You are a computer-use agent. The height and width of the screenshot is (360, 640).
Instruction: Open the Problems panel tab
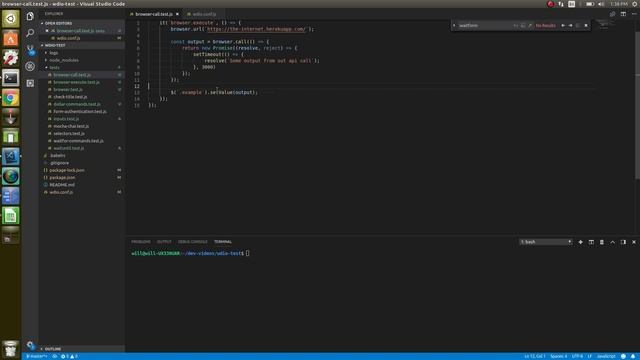click(141, 242)
